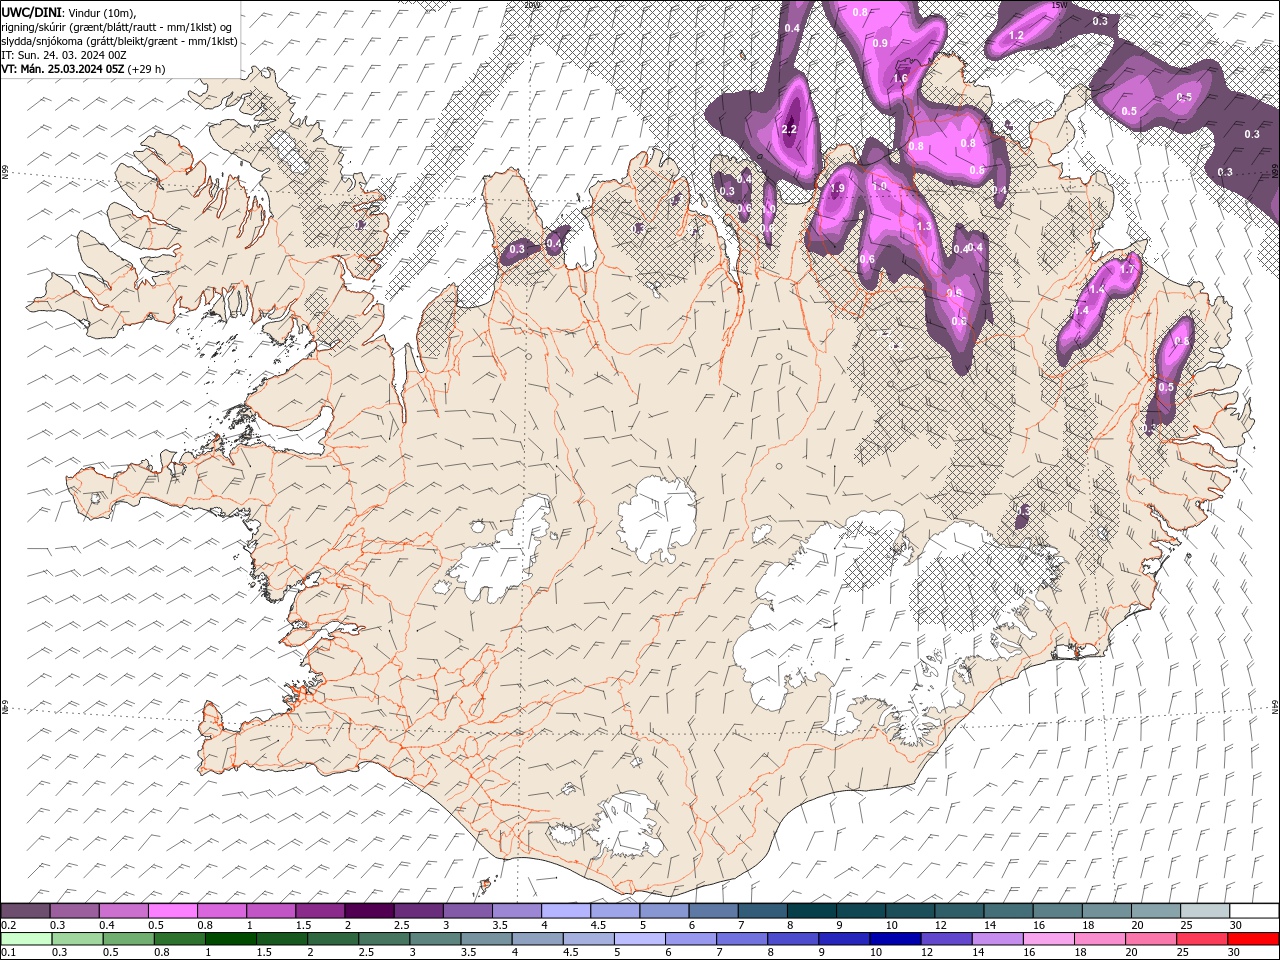Pick the pale green first swatch of the rain scale
The image size is (1280, 960).
point(26,938)
